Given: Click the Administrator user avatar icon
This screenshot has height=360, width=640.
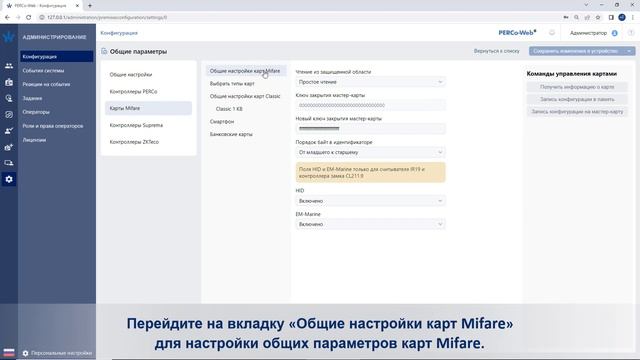Looking at the screenshot, I should pos(615,33).
